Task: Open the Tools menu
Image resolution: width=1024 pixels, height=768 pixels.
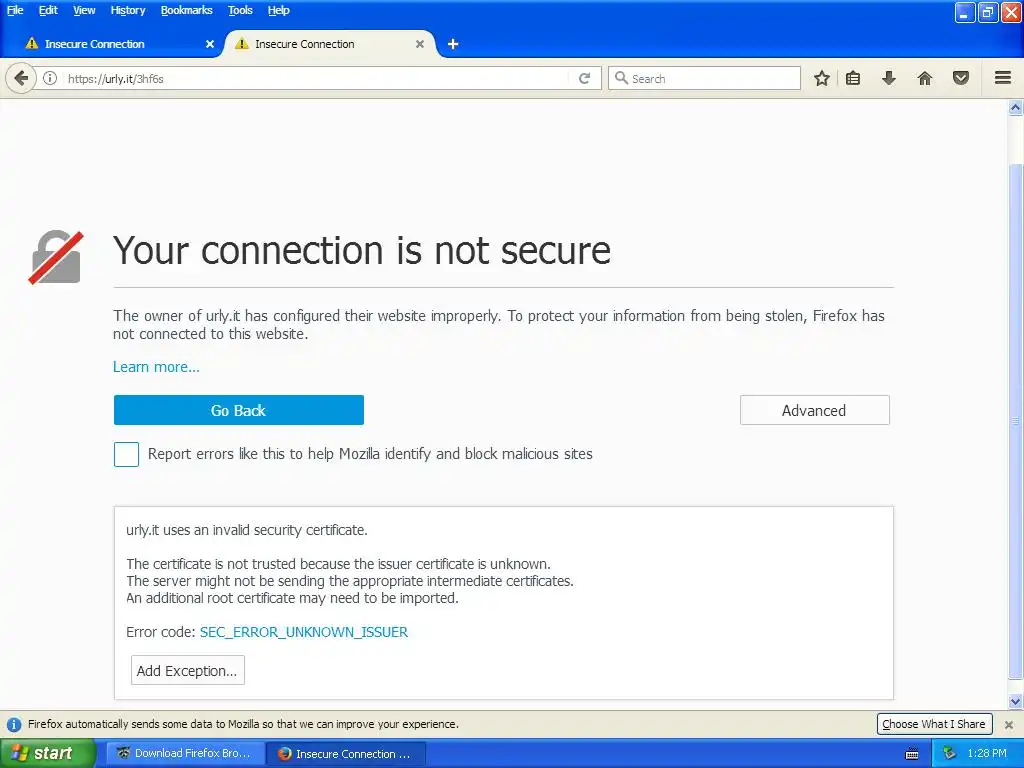Action: click(240, 10)
